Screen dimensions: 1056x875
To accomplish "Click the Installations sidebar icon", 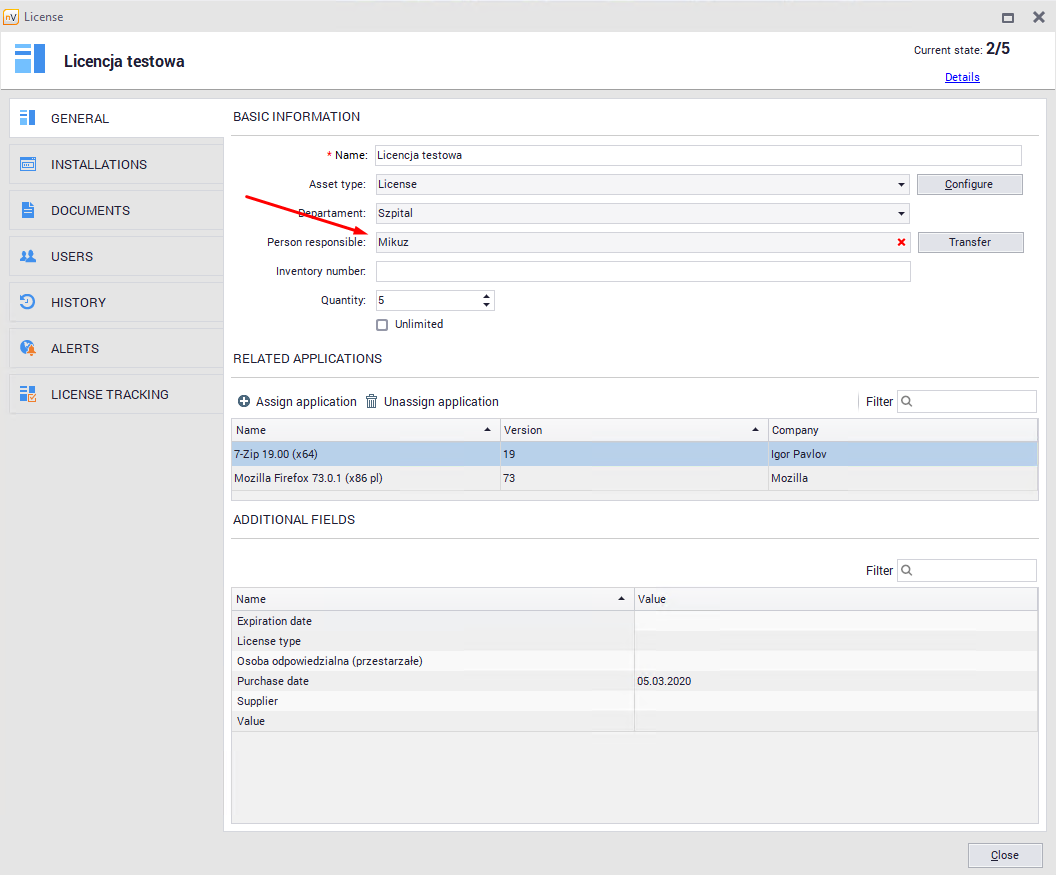I will [28, 164].
